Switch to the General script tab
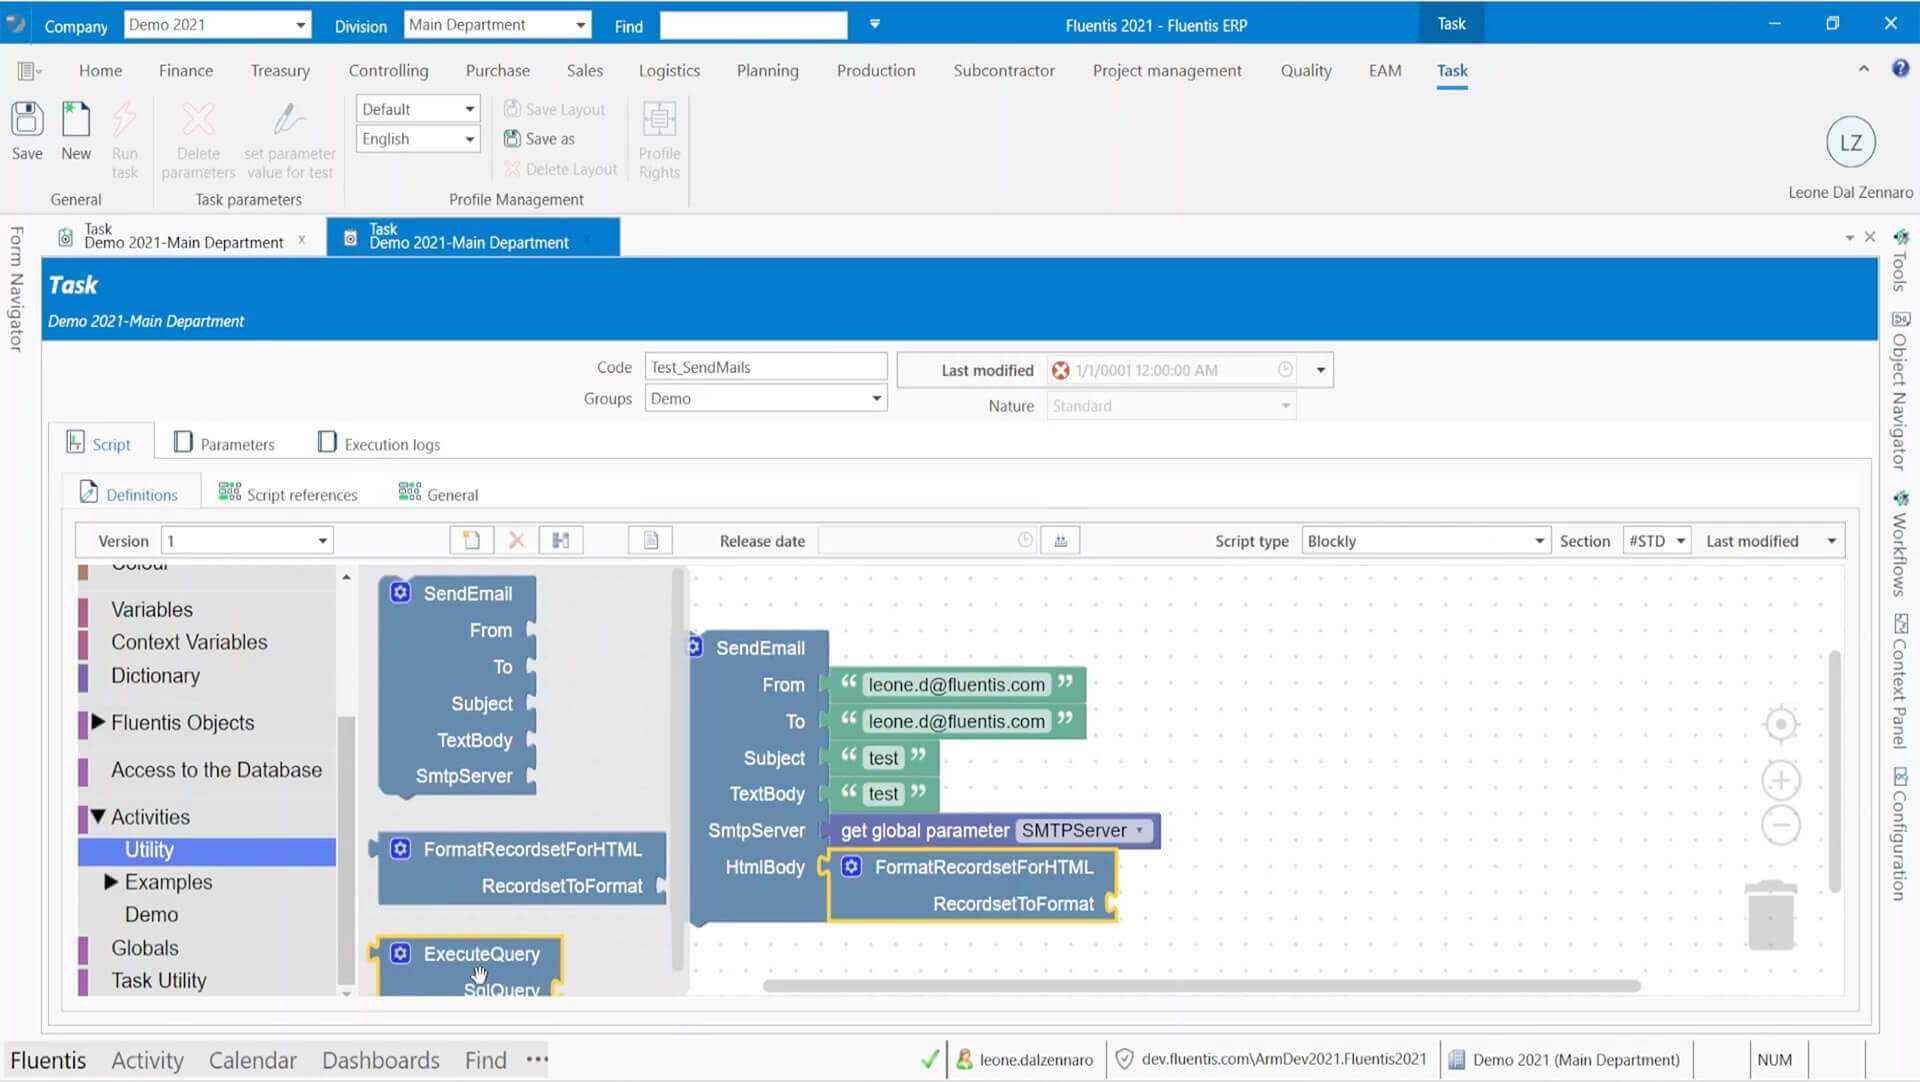 pyautogui.click(x=438, y=493)
